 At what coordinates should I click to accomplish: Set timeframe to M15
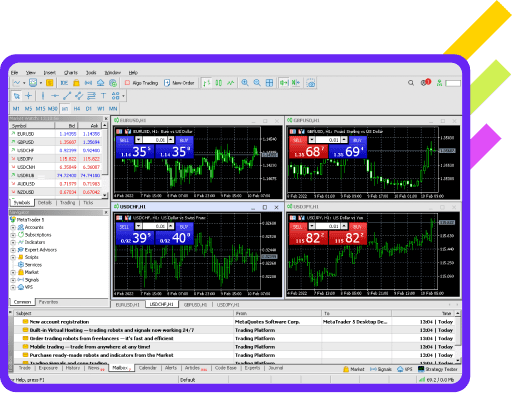[40, 109]
